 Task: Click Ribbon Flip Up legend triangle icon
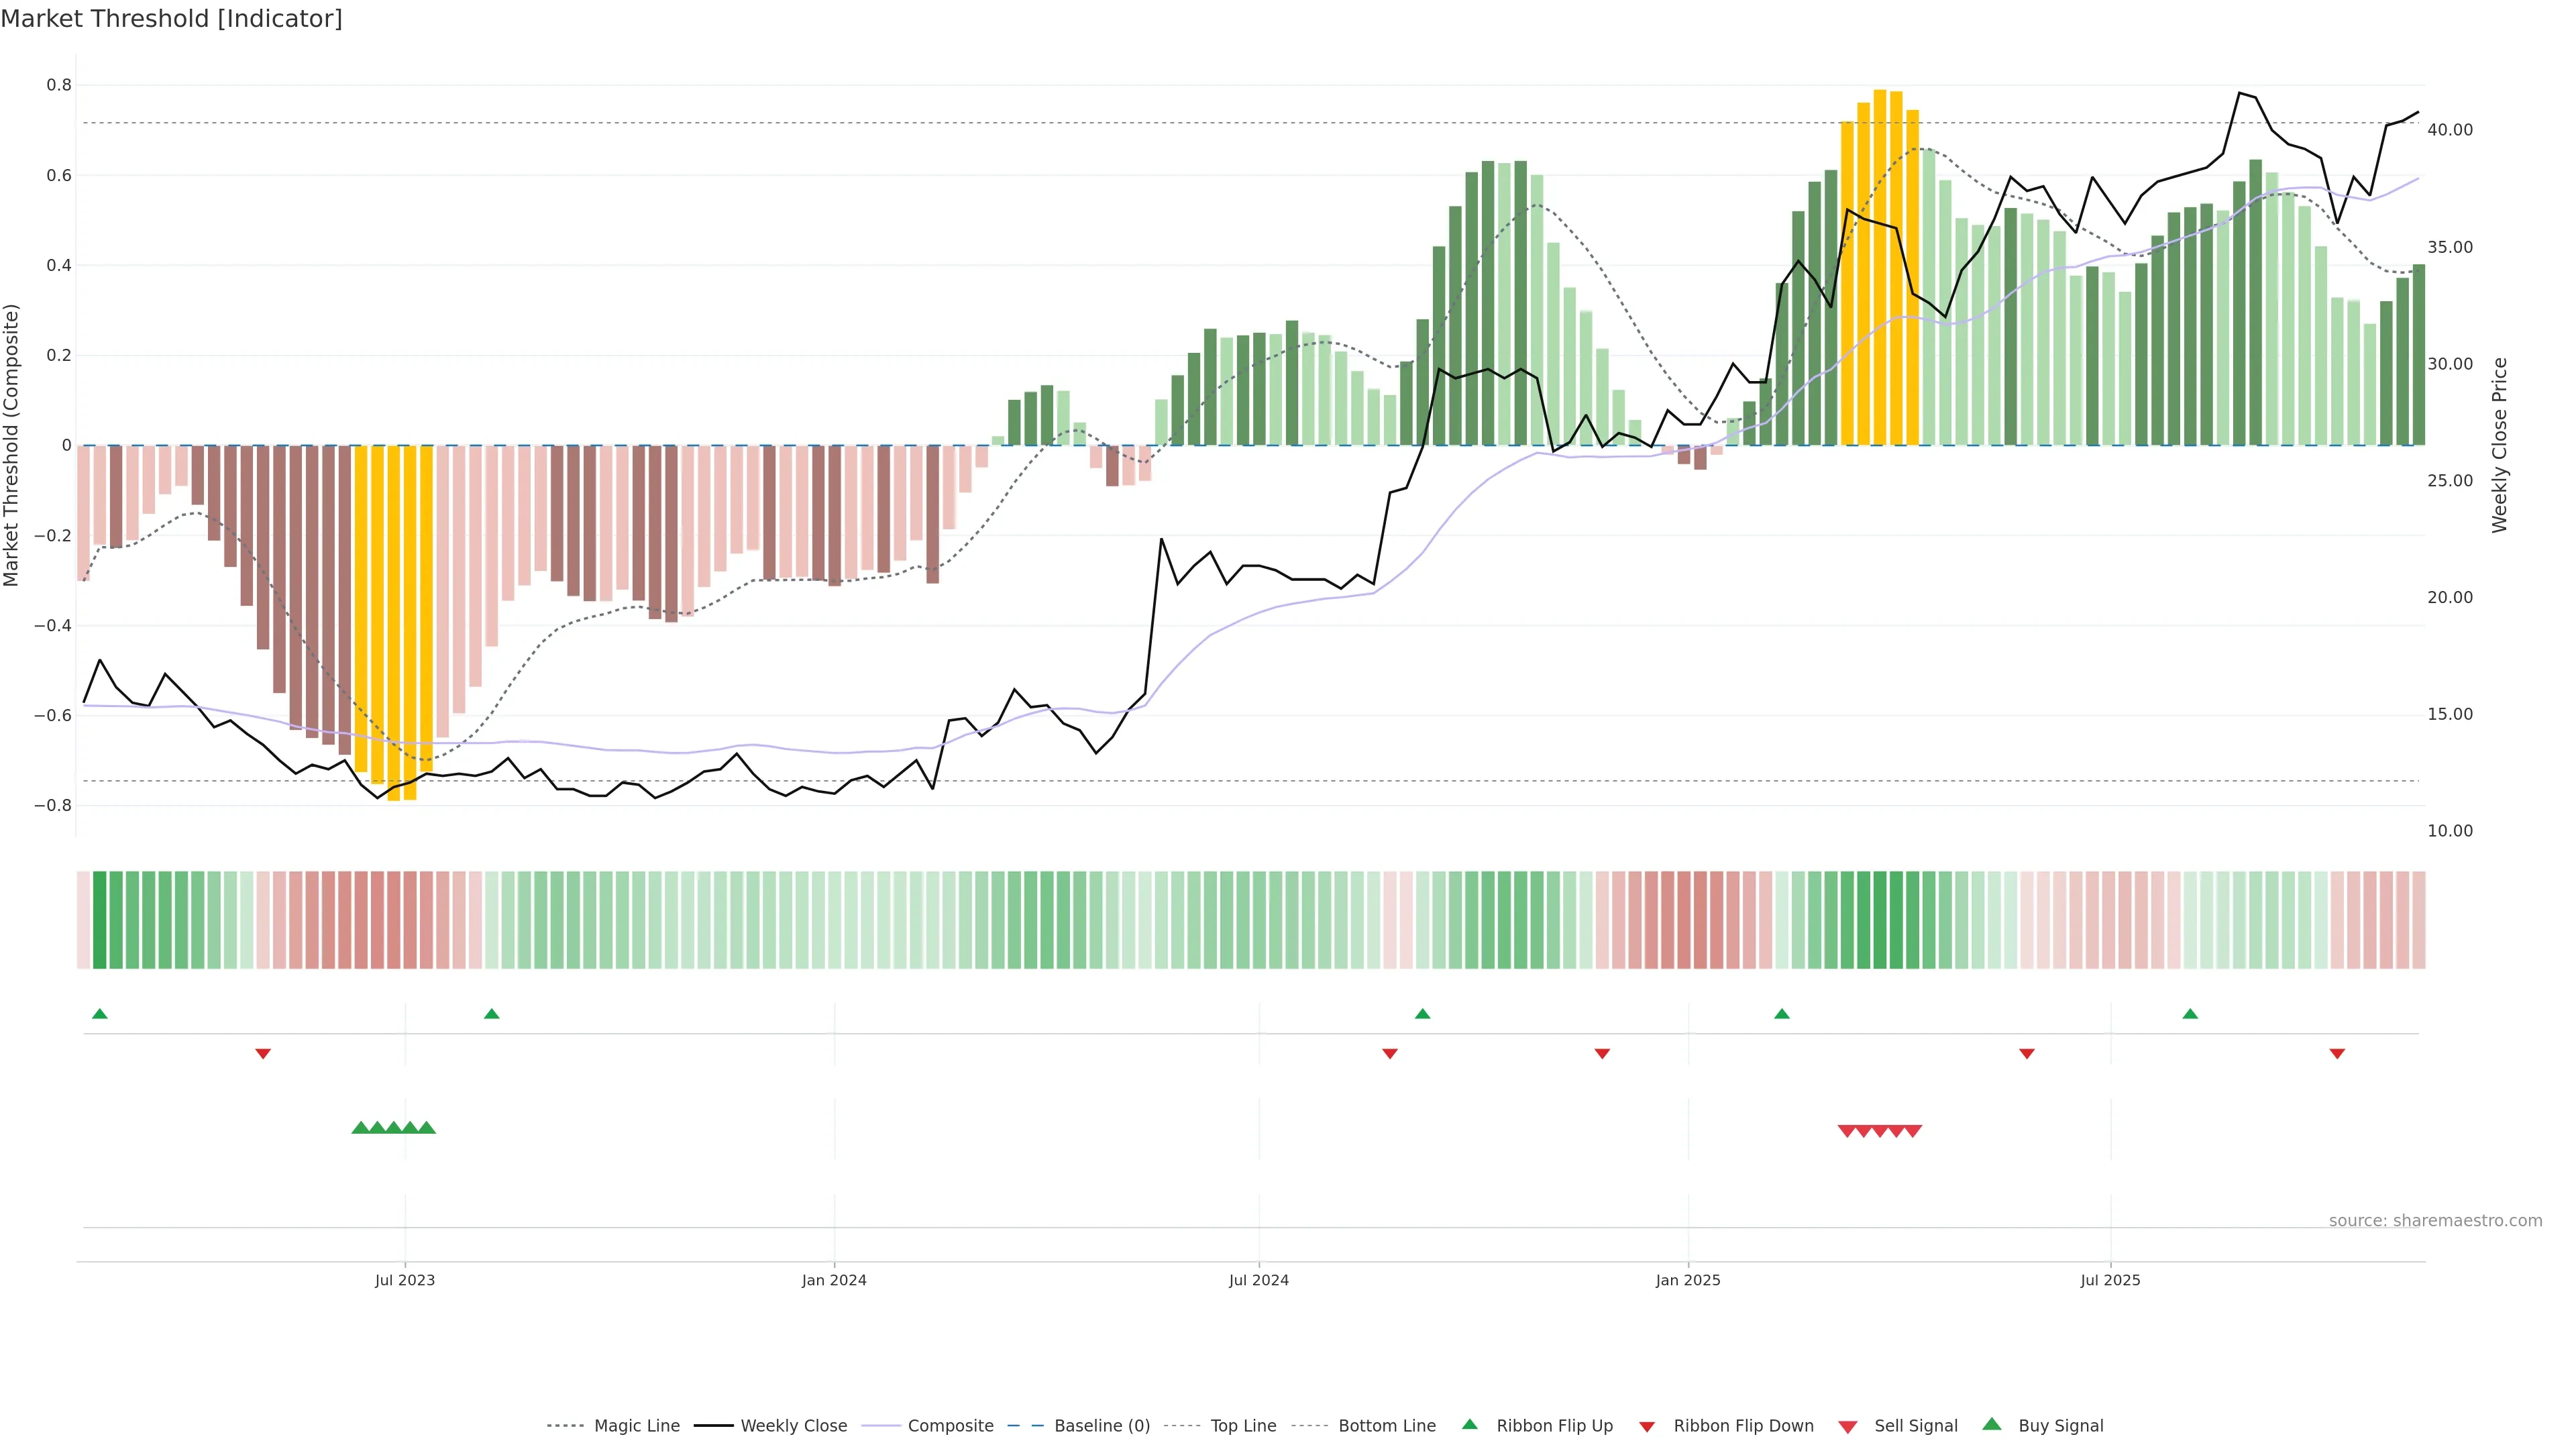[x=1469, y=1424]
